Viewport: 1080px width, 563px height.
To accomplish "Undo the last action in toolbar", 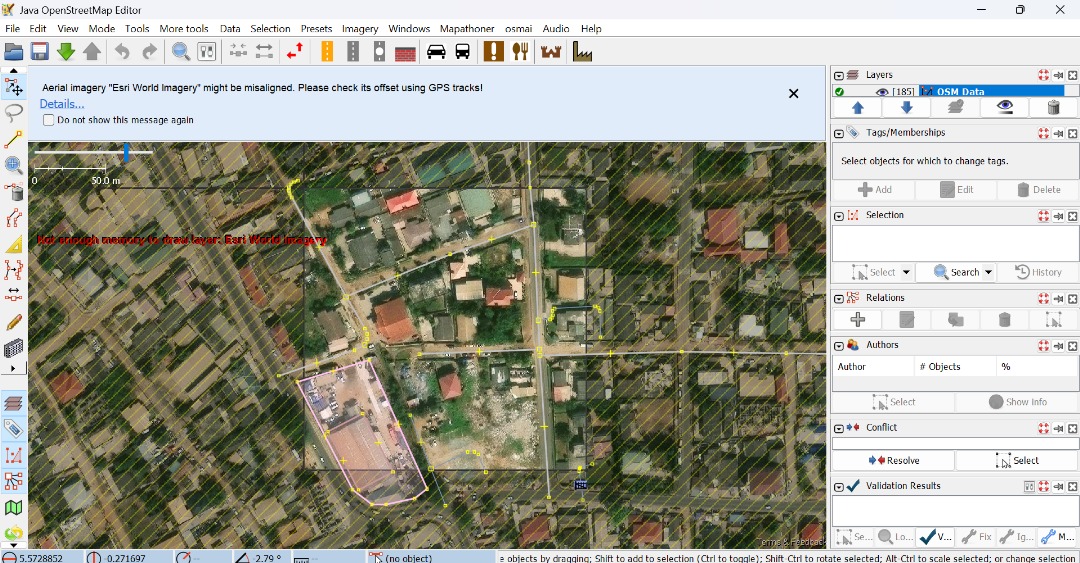I will pyautogui.click(x=122, y=52).
